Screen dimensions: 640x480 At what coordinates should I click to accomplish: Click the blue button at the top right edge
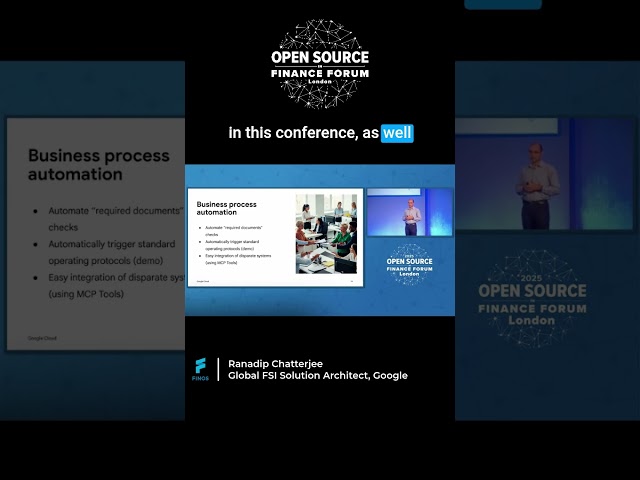point(503,4)
